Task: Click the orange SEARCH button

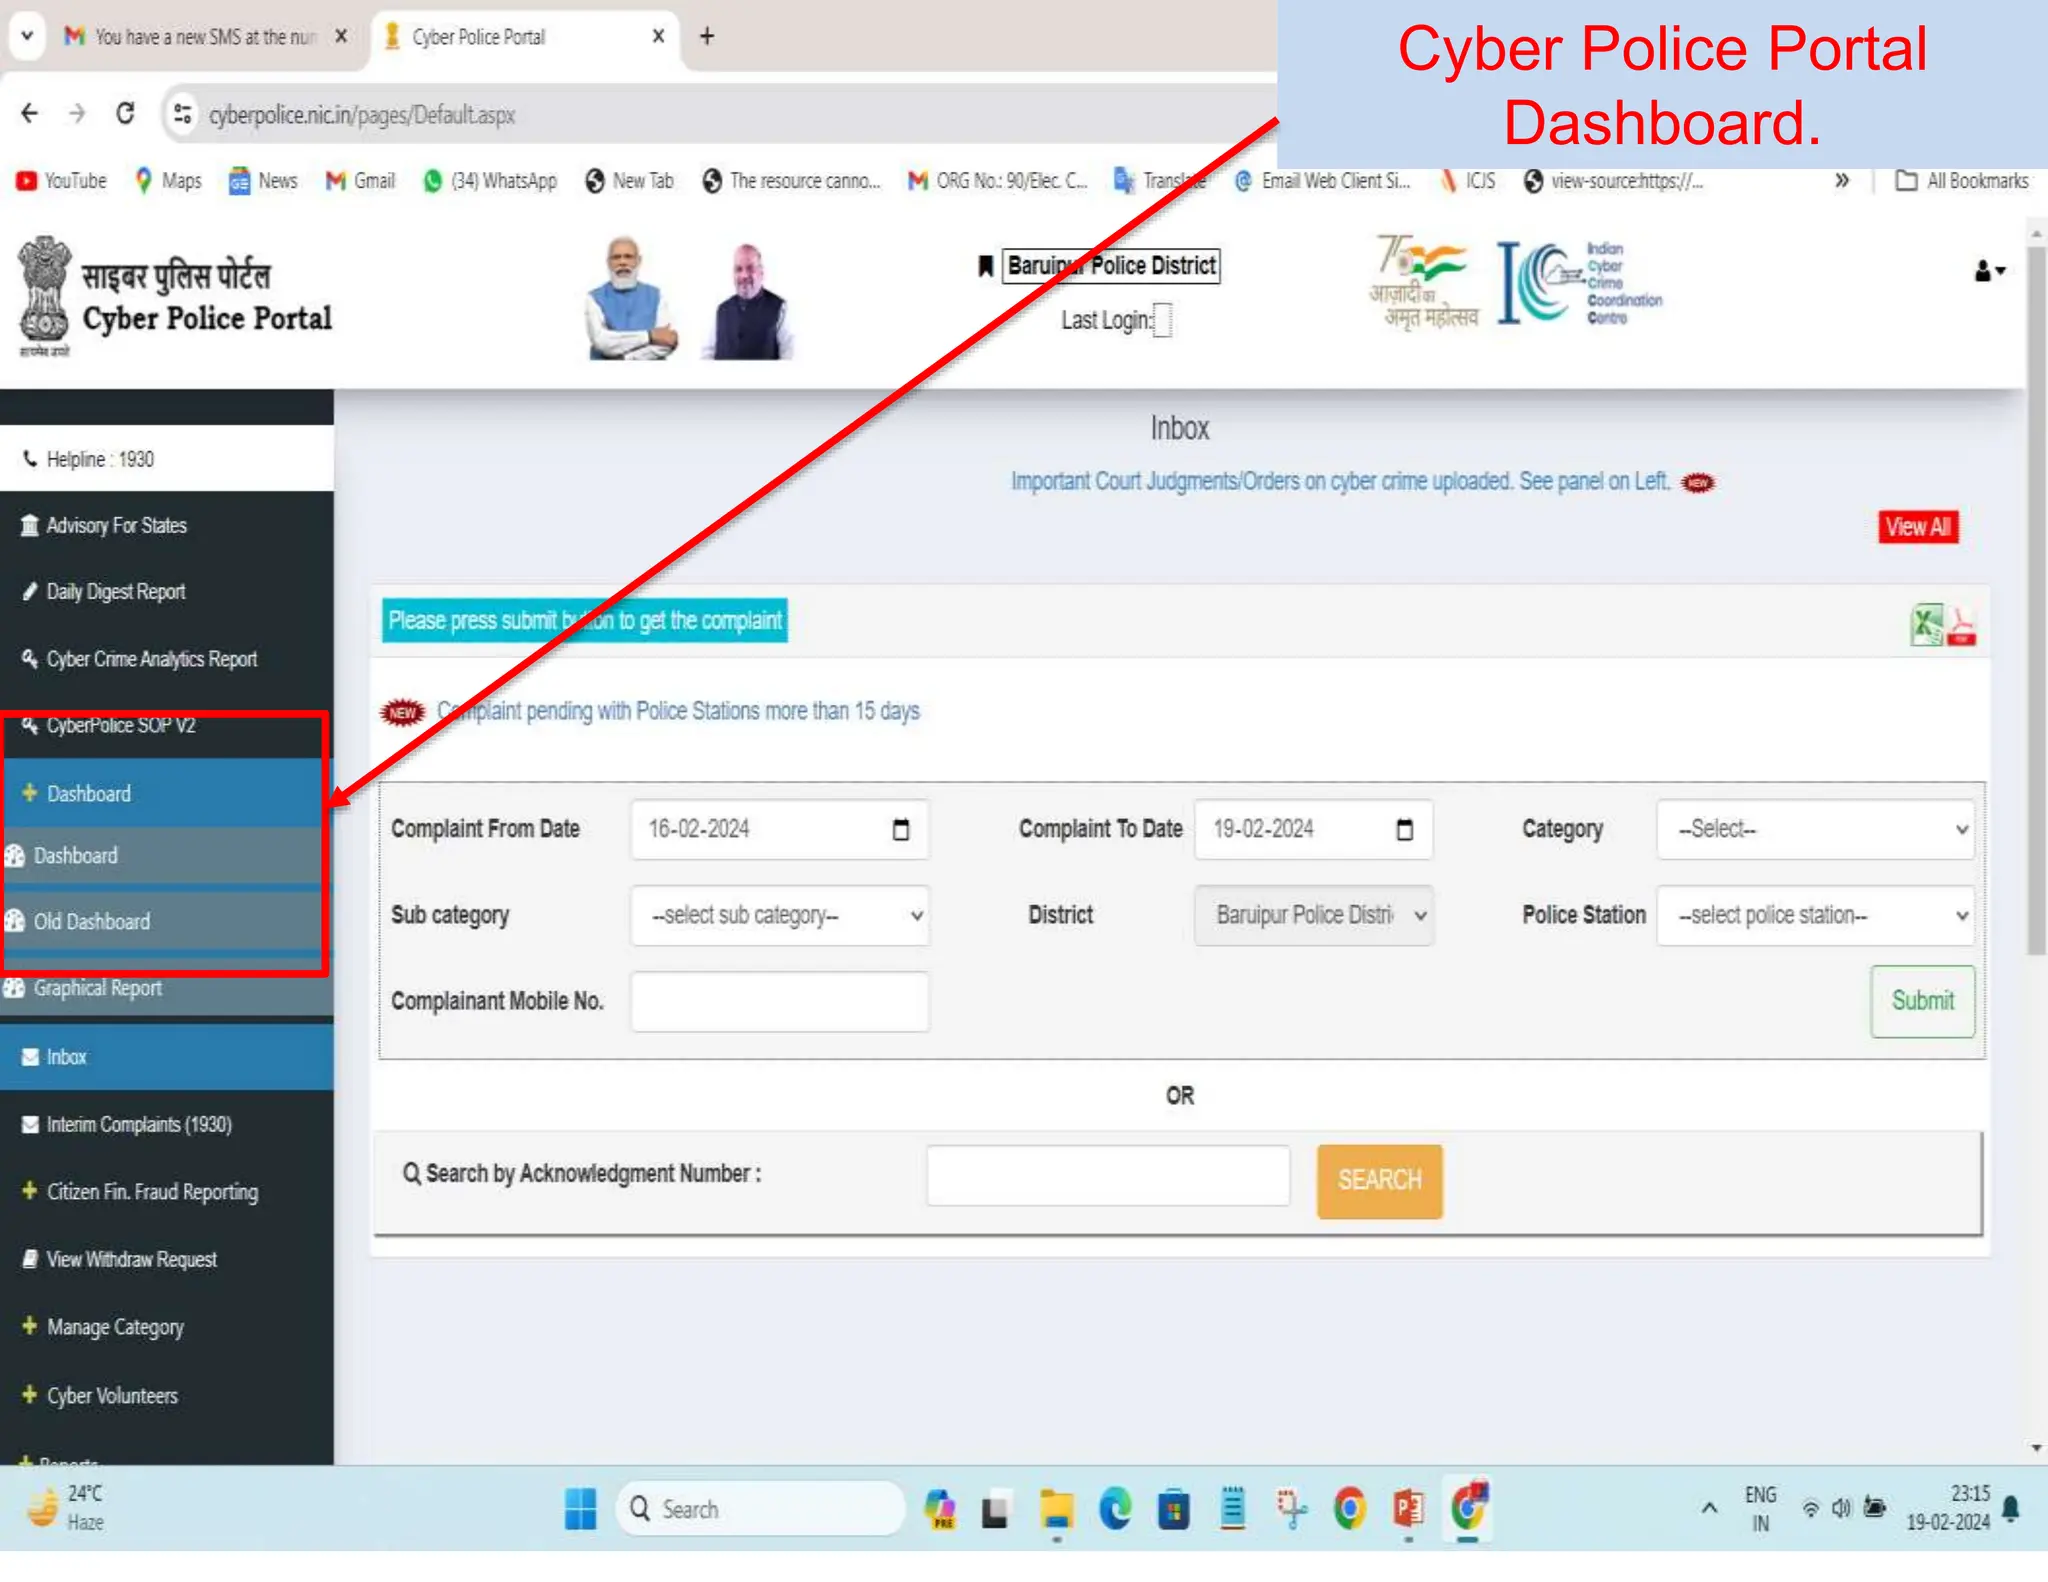Action: click(x=1379, y=1180)
